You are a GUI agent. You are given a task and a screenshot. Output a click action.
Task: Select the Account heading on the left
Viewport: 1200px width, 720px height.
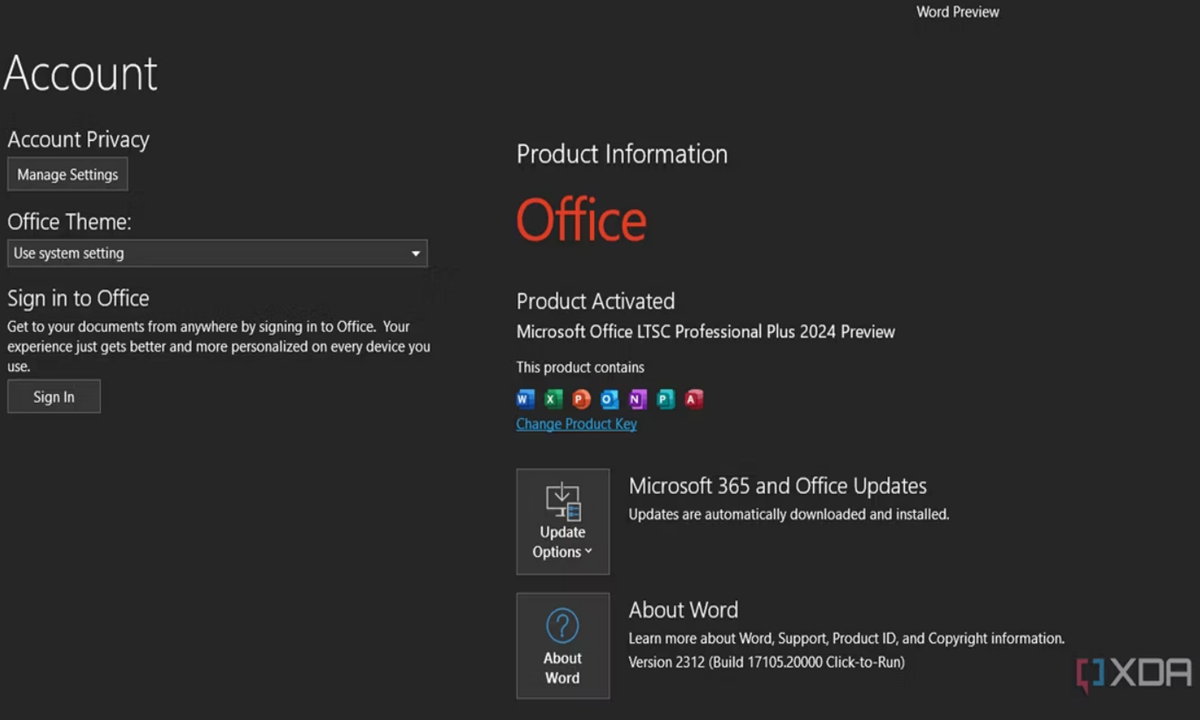(x=80, y=73)
